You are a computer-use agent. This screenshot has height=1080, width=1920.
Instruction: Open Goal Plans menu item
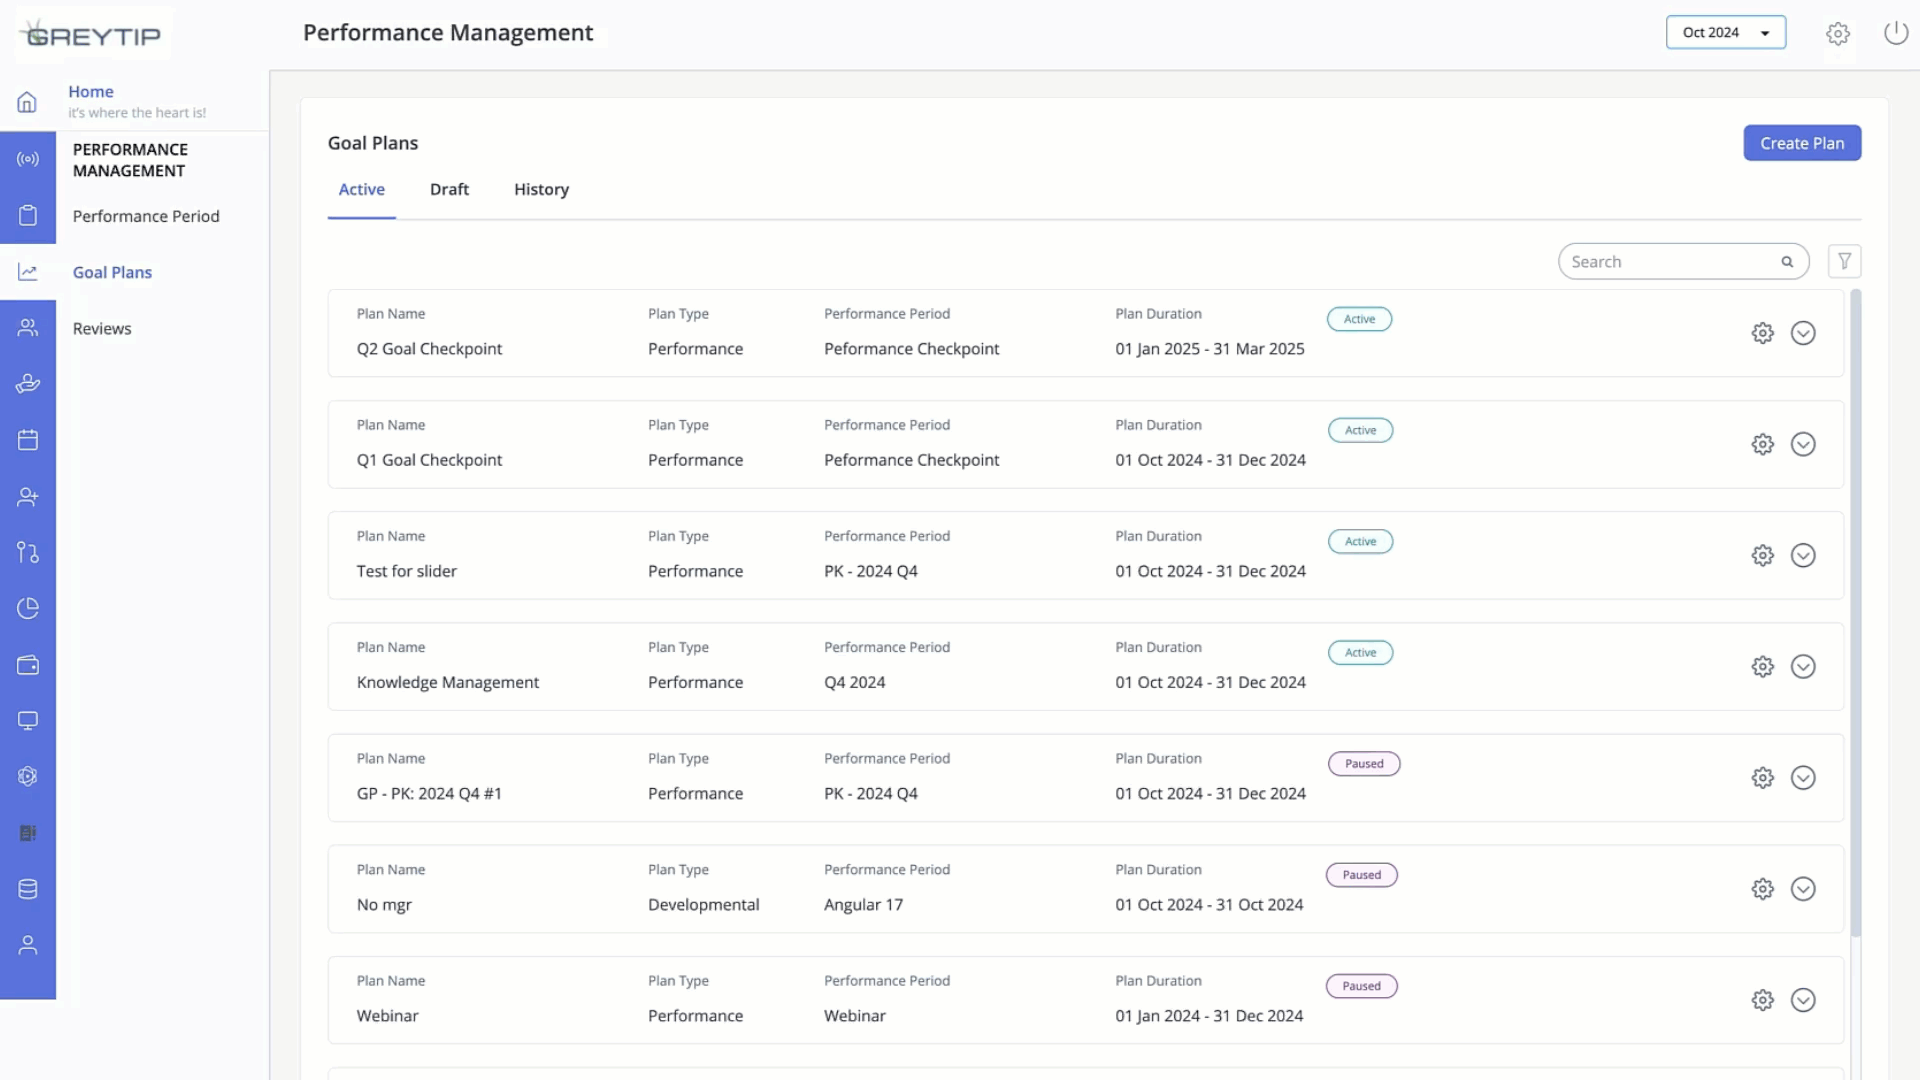(112, 272)
